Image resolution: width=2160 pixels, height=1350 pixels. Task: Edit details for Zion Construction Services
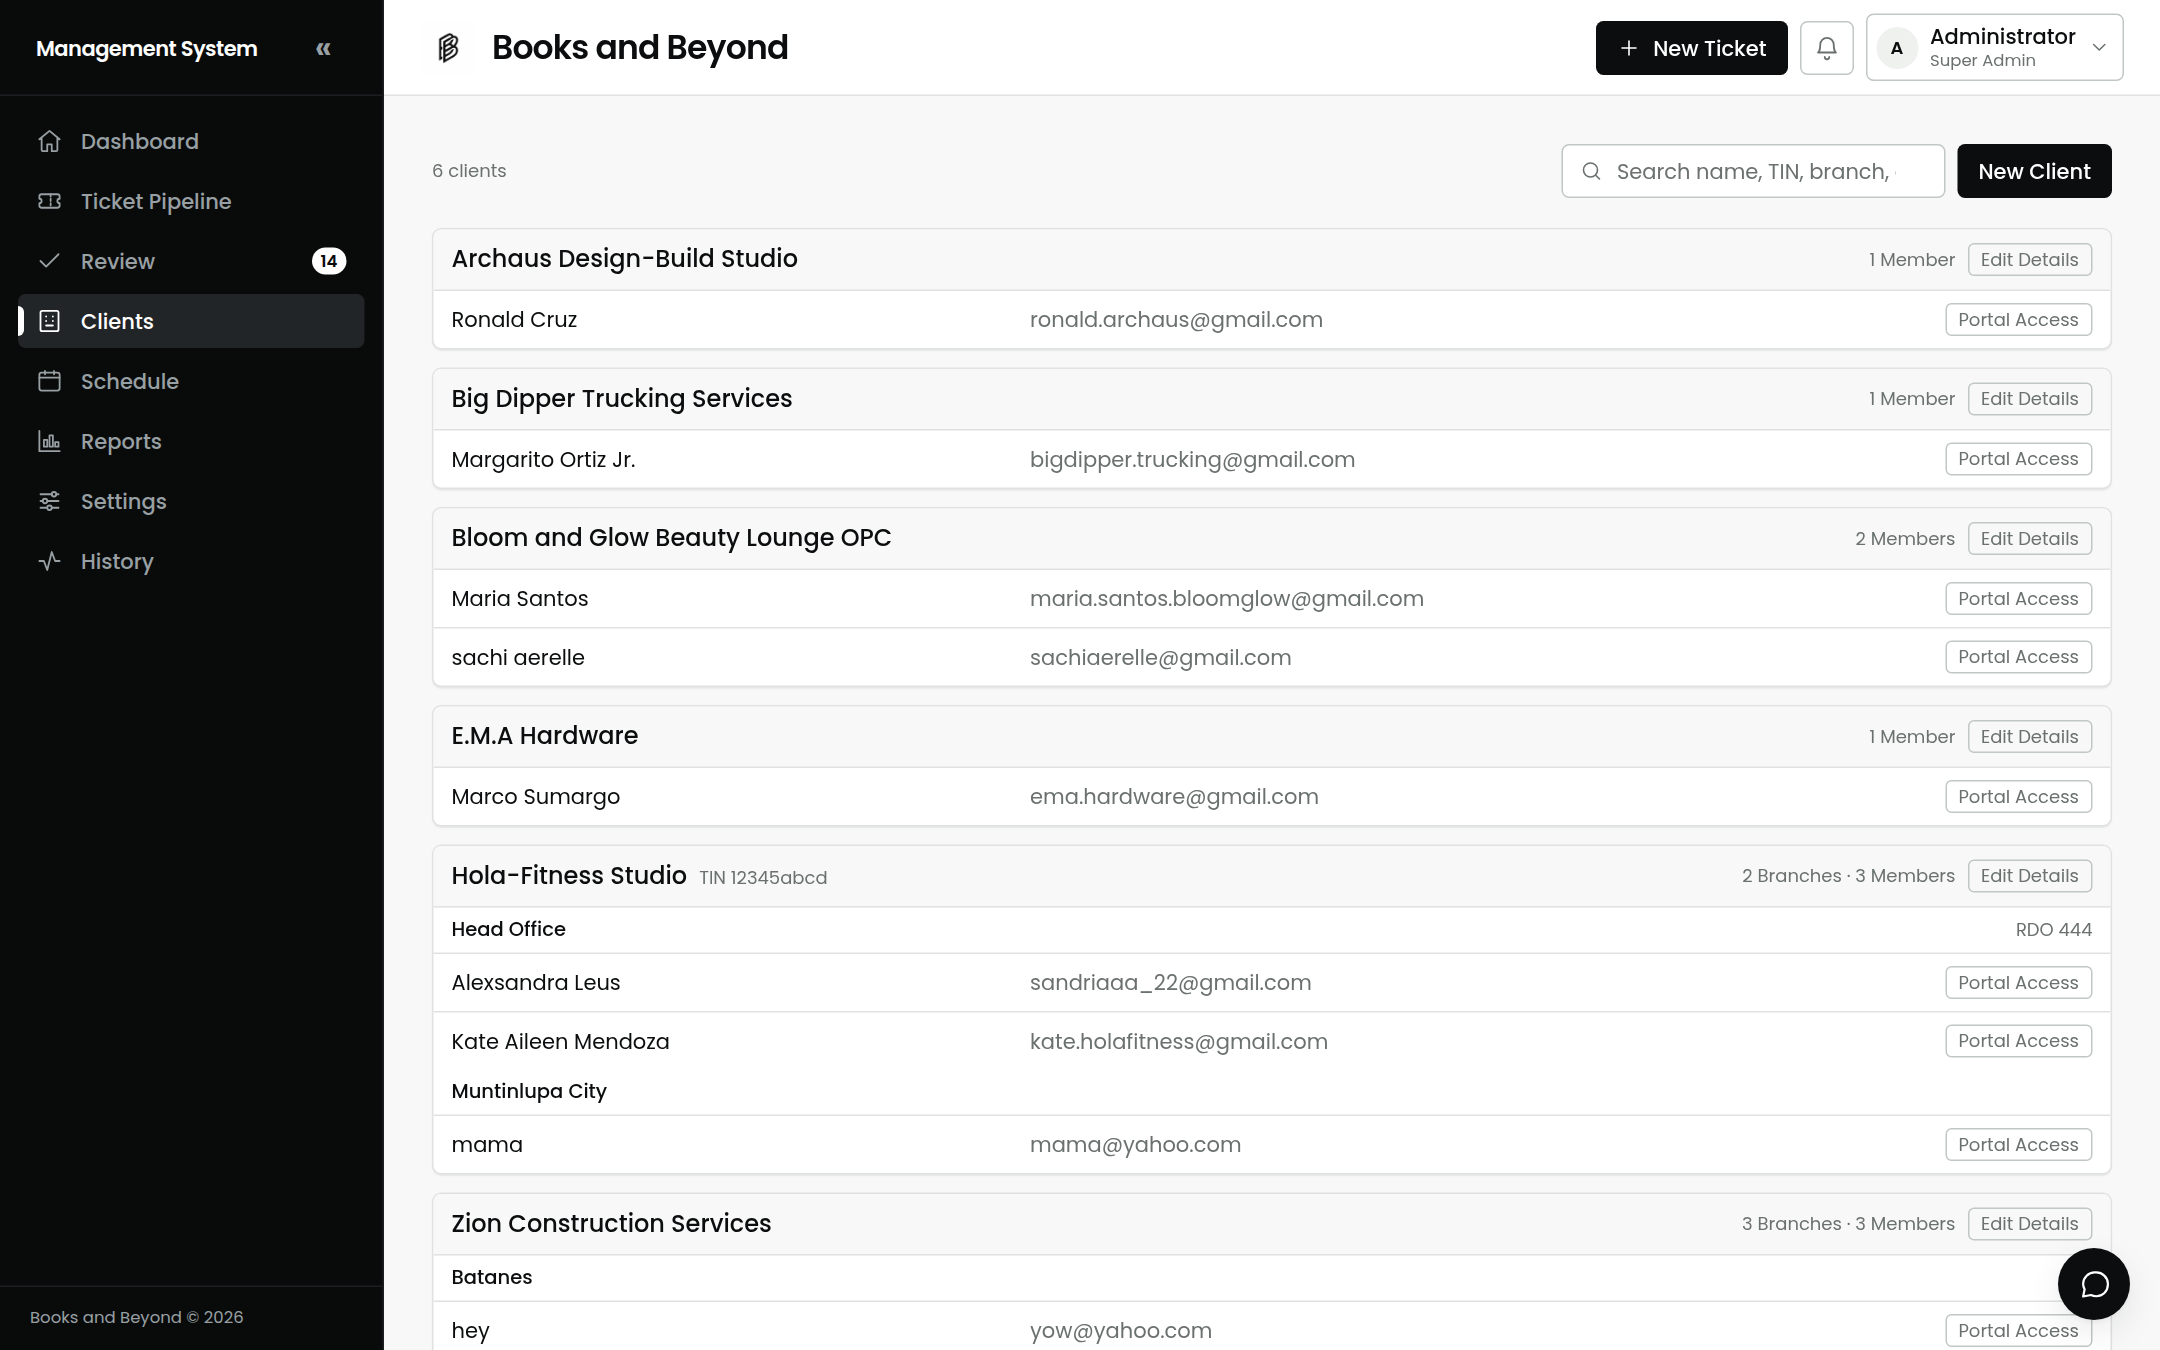pyautogui.click(x=2030, y=1224)
